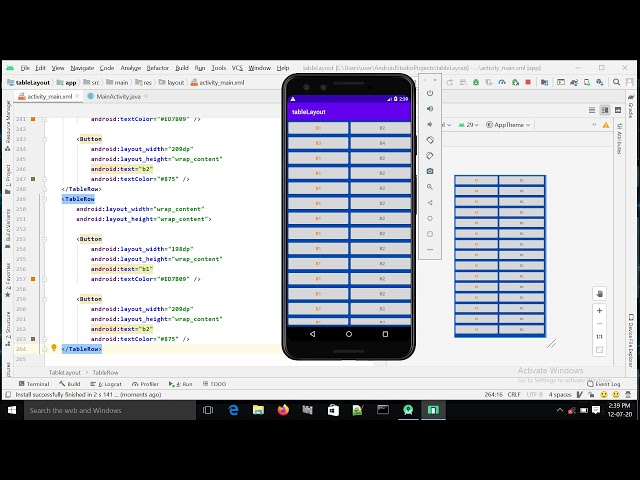This screenshot has width=640, height=480.
Task: Switch editor to Code view mode
Action: (x=592, y=110)
